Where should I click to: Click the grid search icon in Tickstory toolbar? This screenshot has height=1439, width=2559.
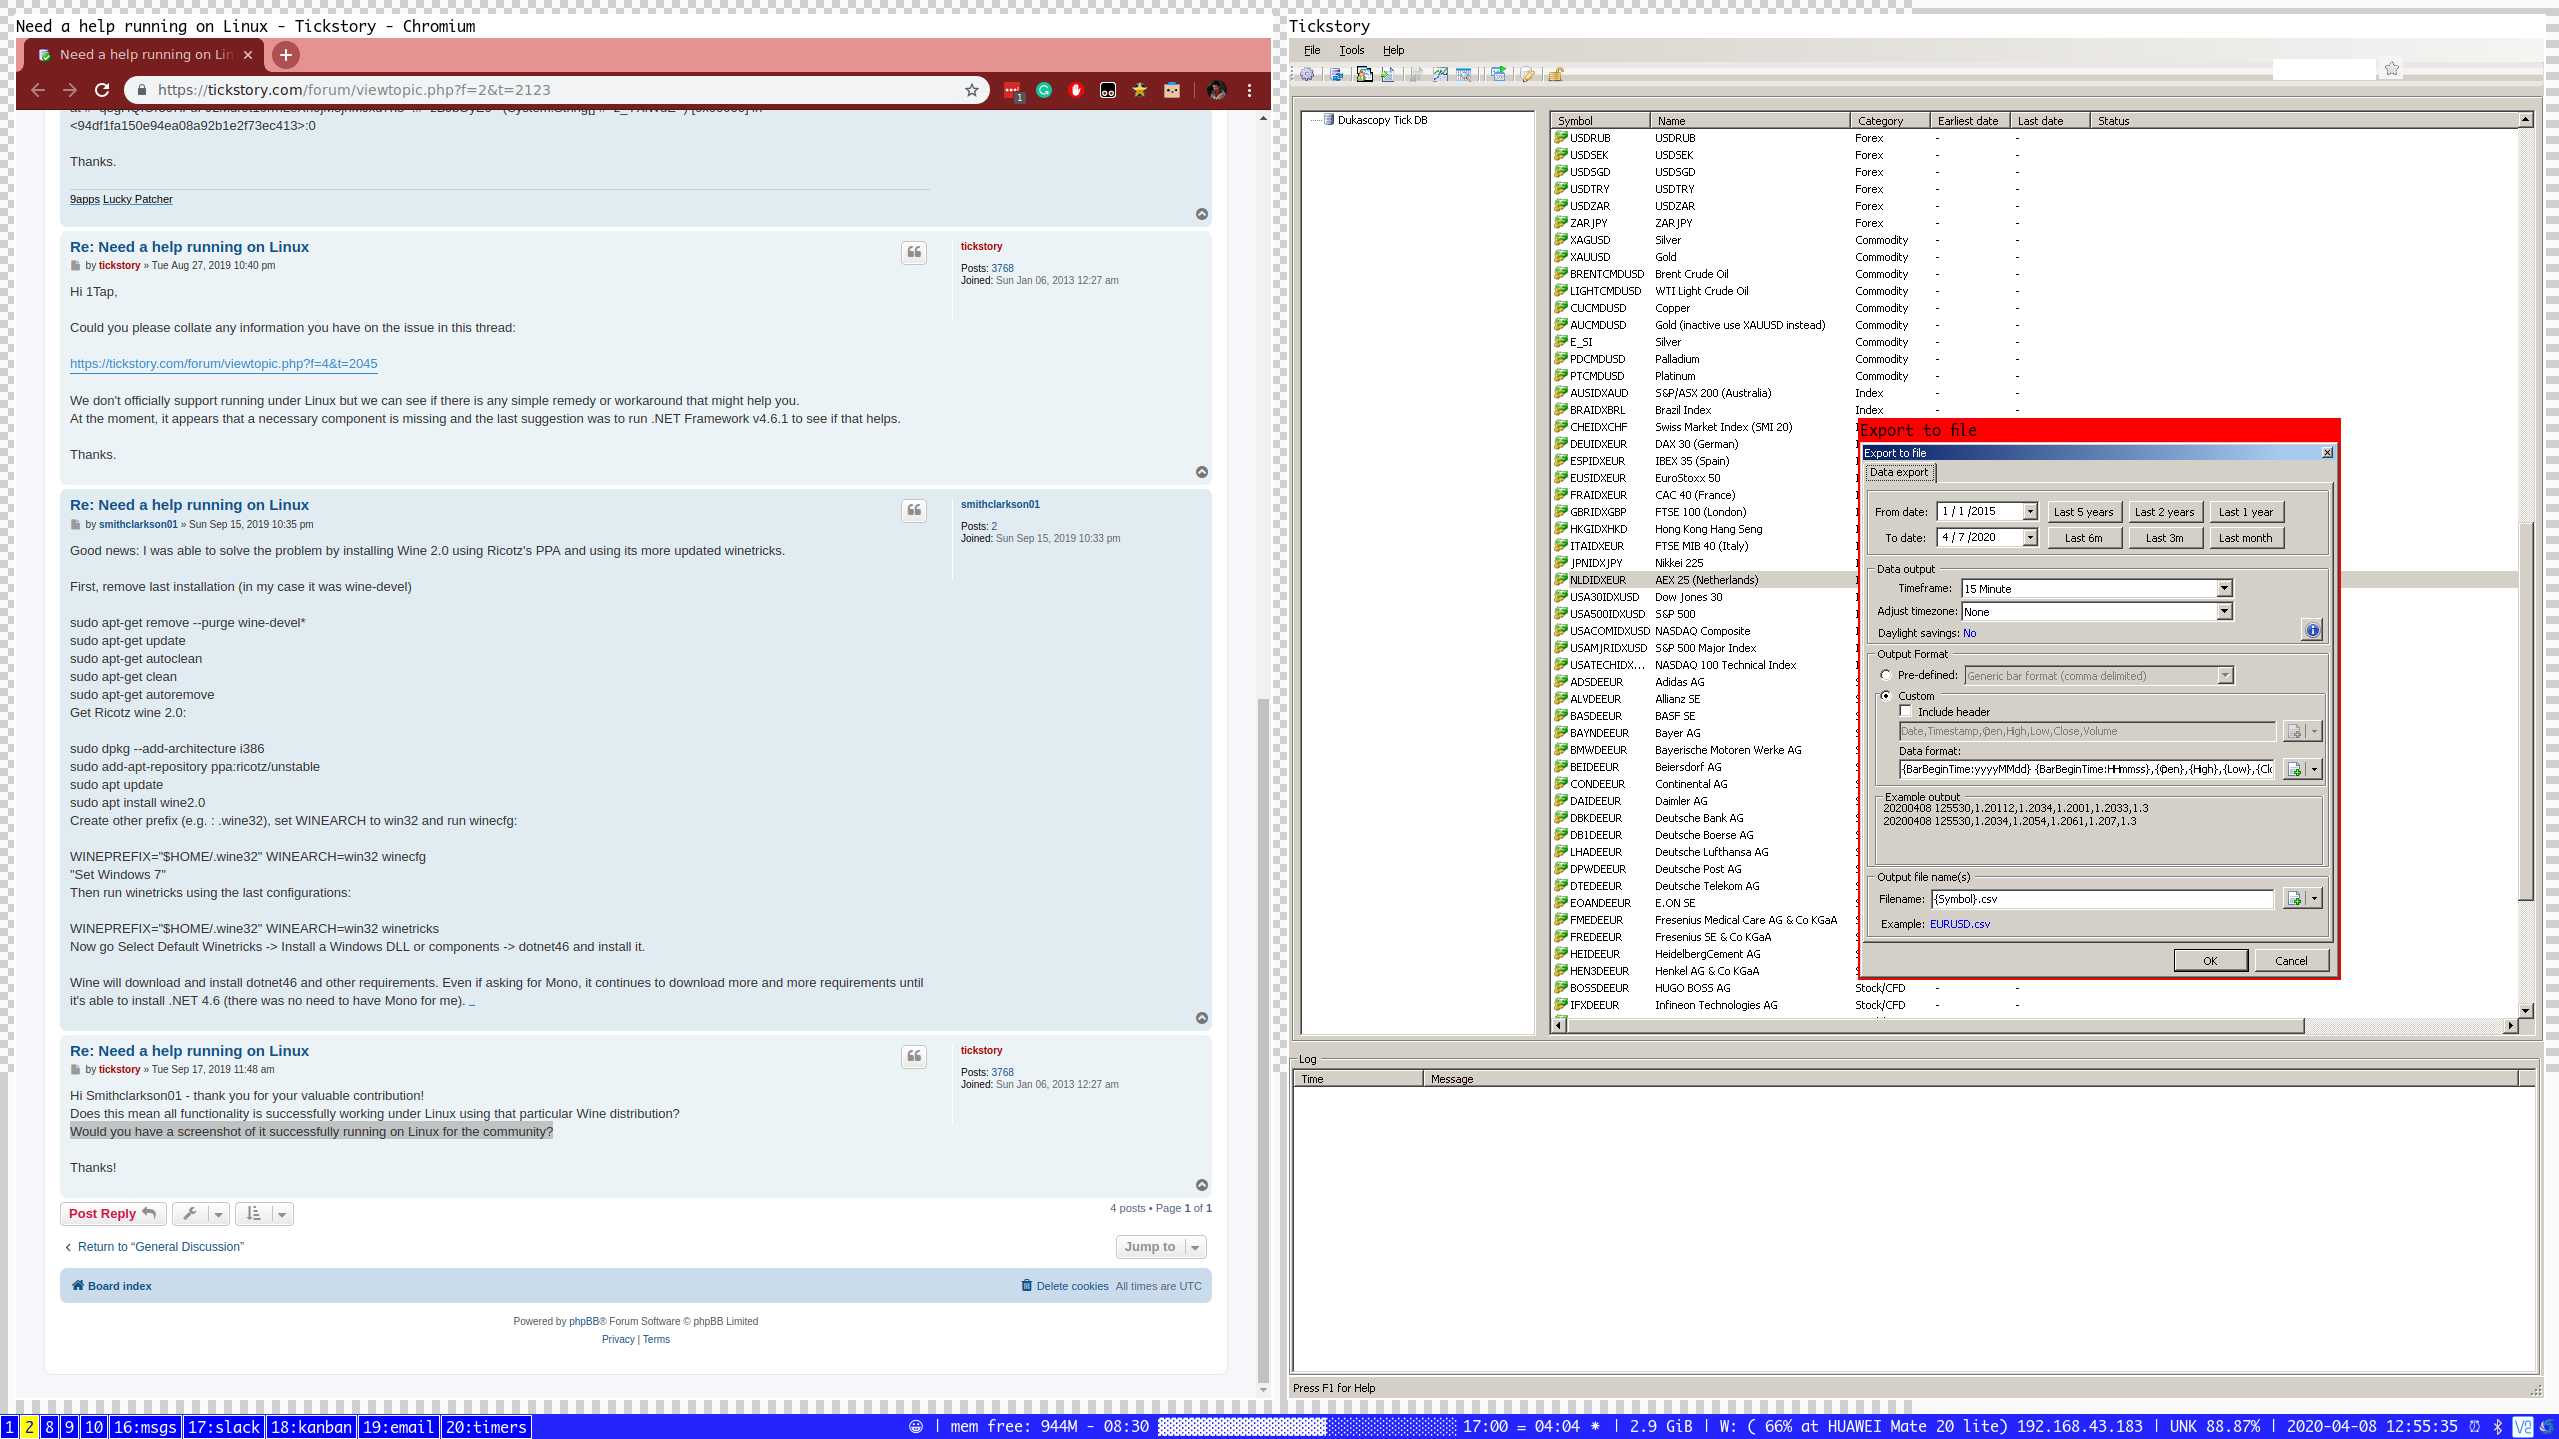click(1464, 74)
